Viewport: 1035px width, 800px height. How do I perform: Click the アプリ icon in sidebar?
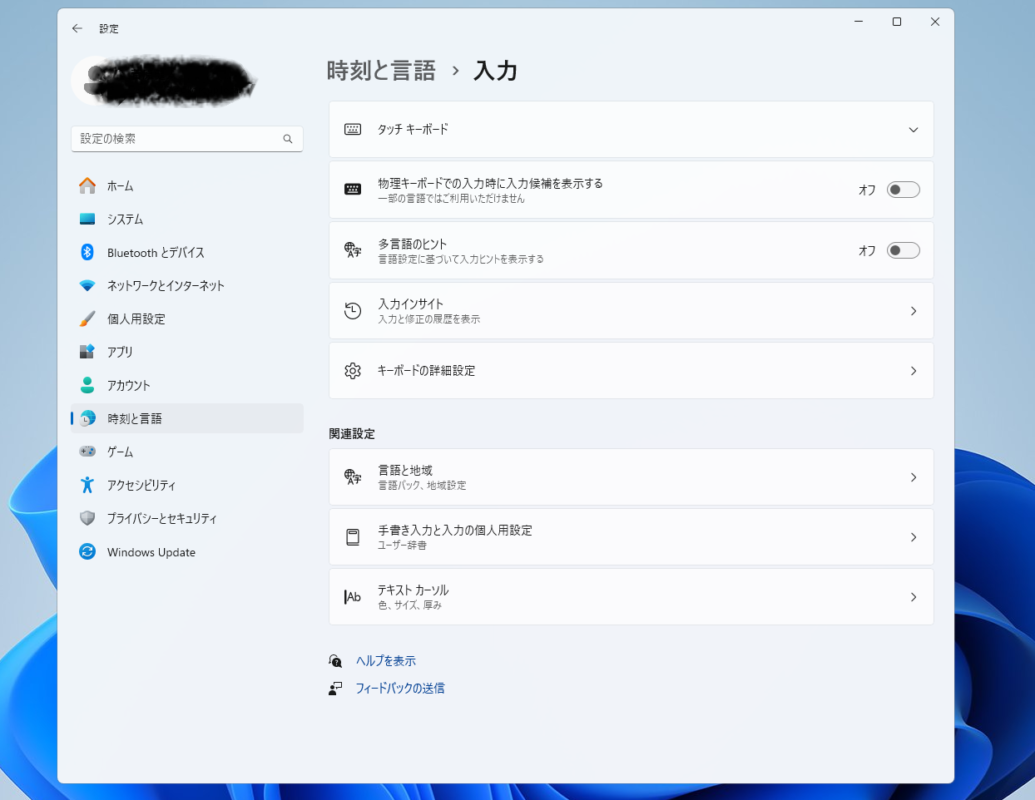[87, 352]
